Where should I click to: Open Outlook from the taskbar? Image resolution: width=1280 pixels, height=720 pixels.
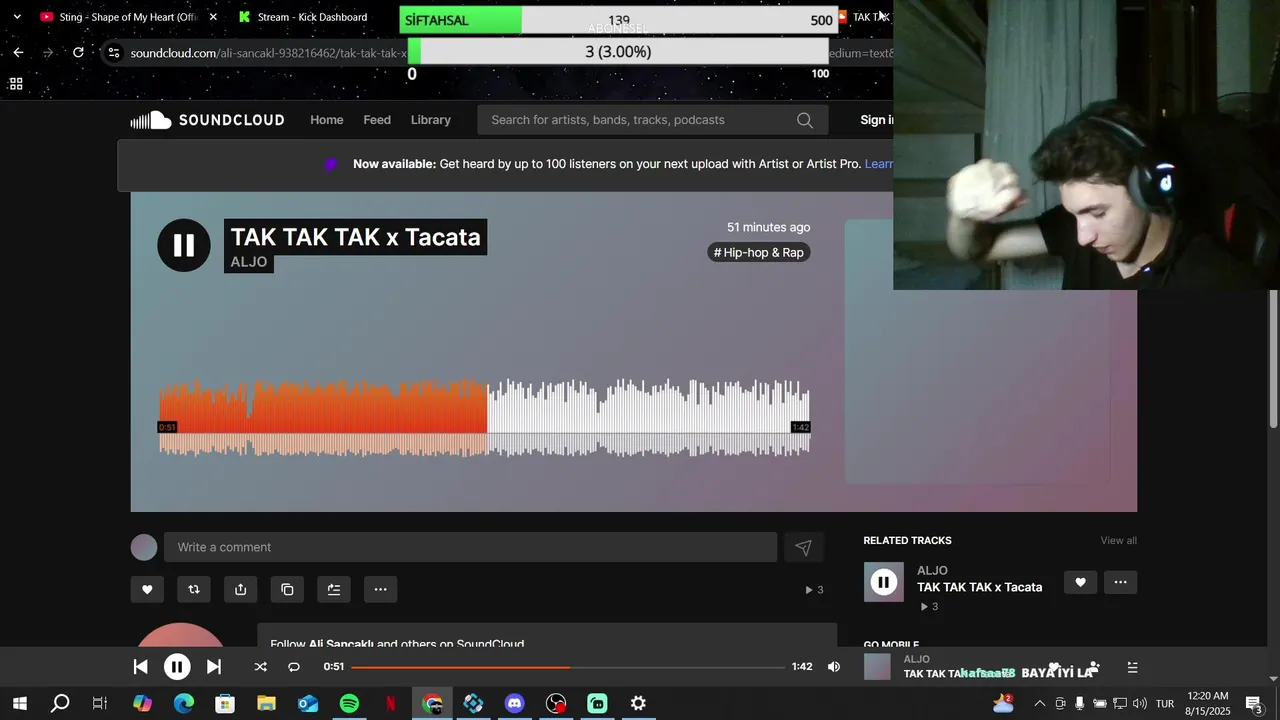[x=308, y=704]
